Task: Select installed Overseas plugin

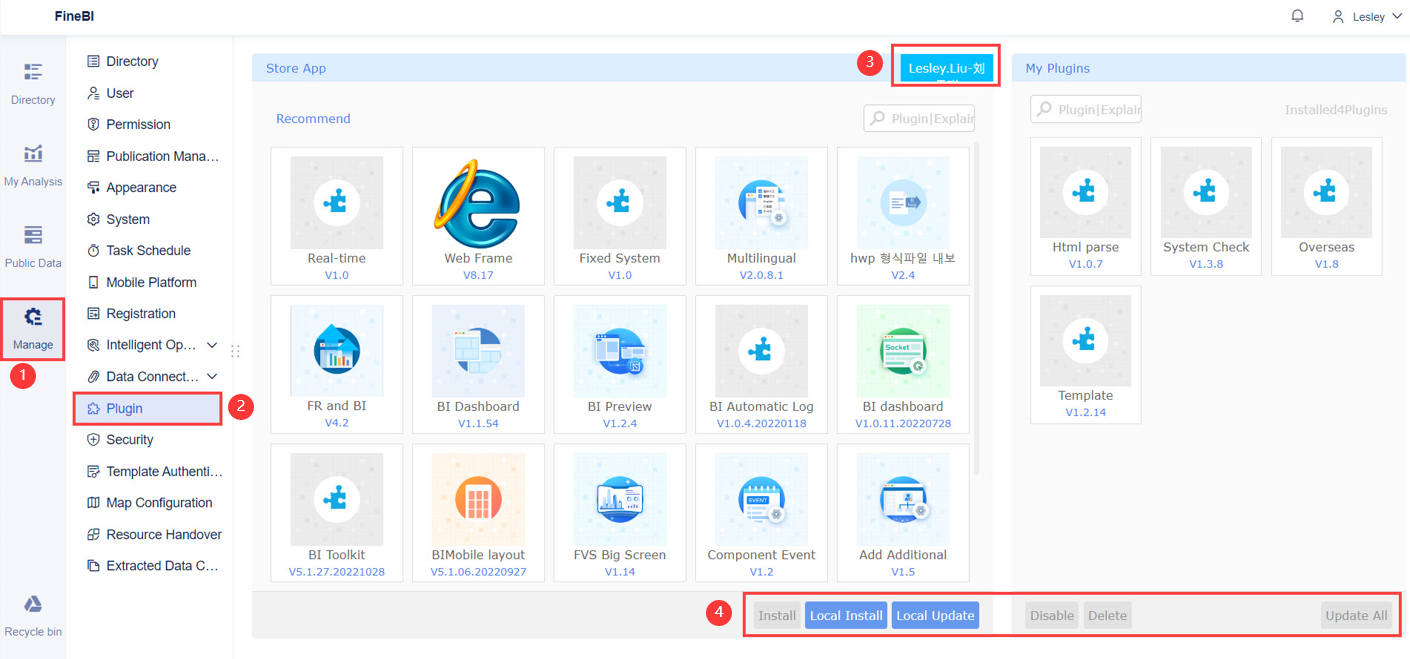Action: 1326,206
